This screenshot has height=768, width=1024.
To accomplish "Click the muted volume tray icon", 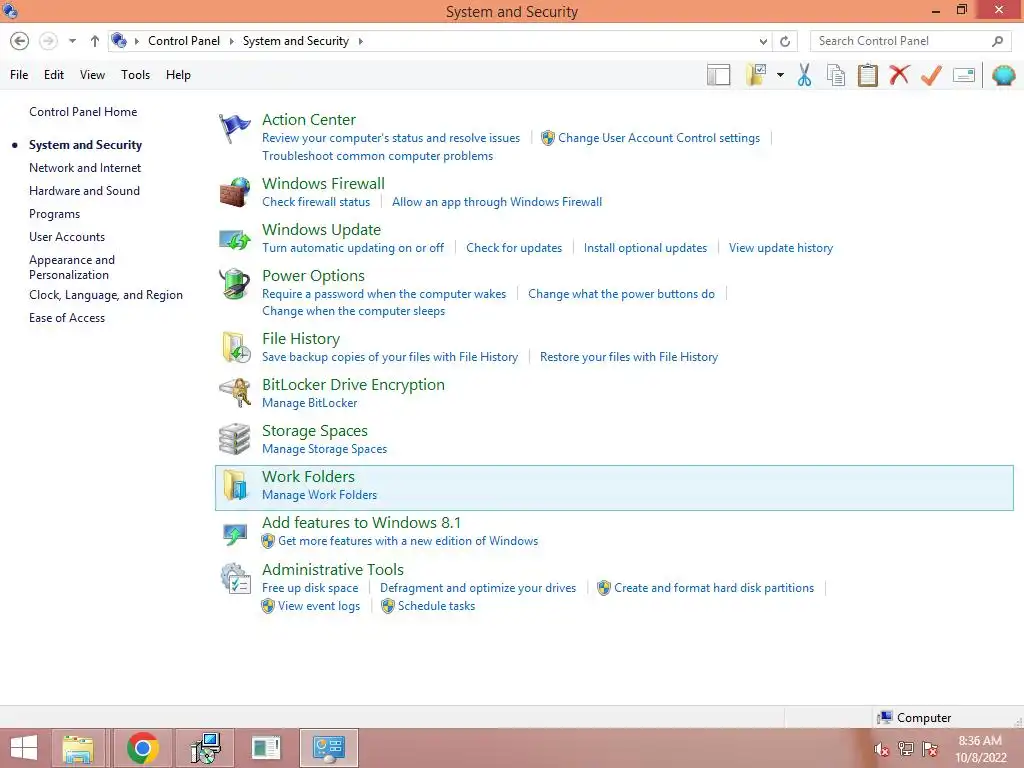I will [x=881, y=749].
